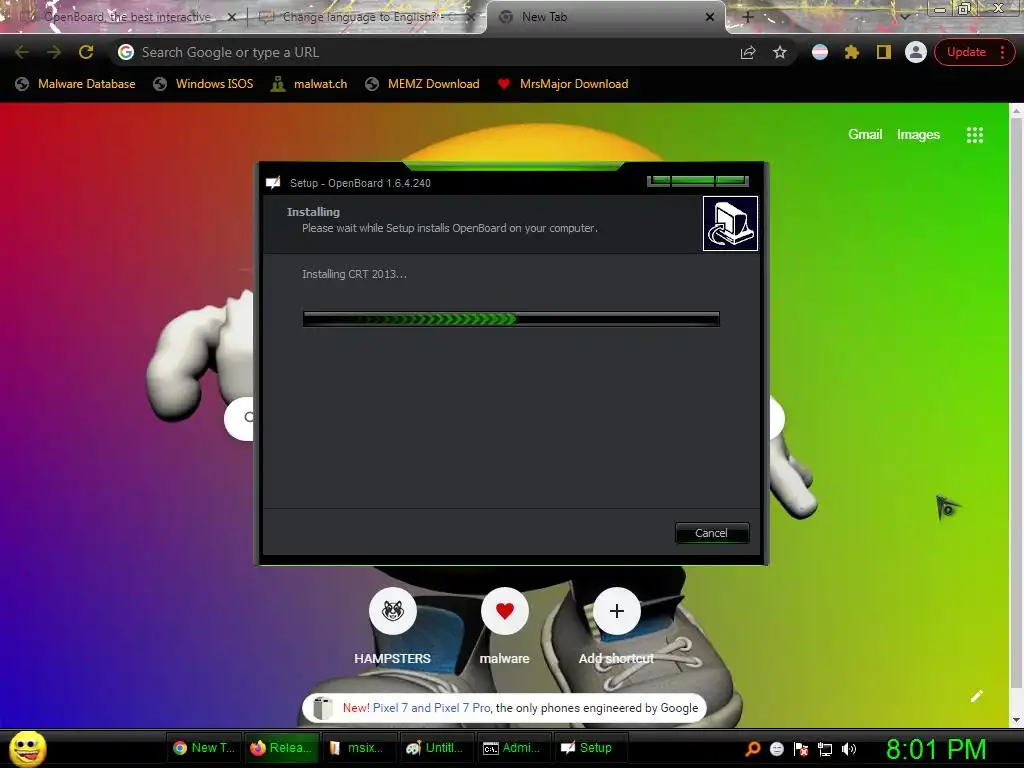Toggle the browser side panel icon
This screenshot has height=768, width=1024.
[884, 52]
